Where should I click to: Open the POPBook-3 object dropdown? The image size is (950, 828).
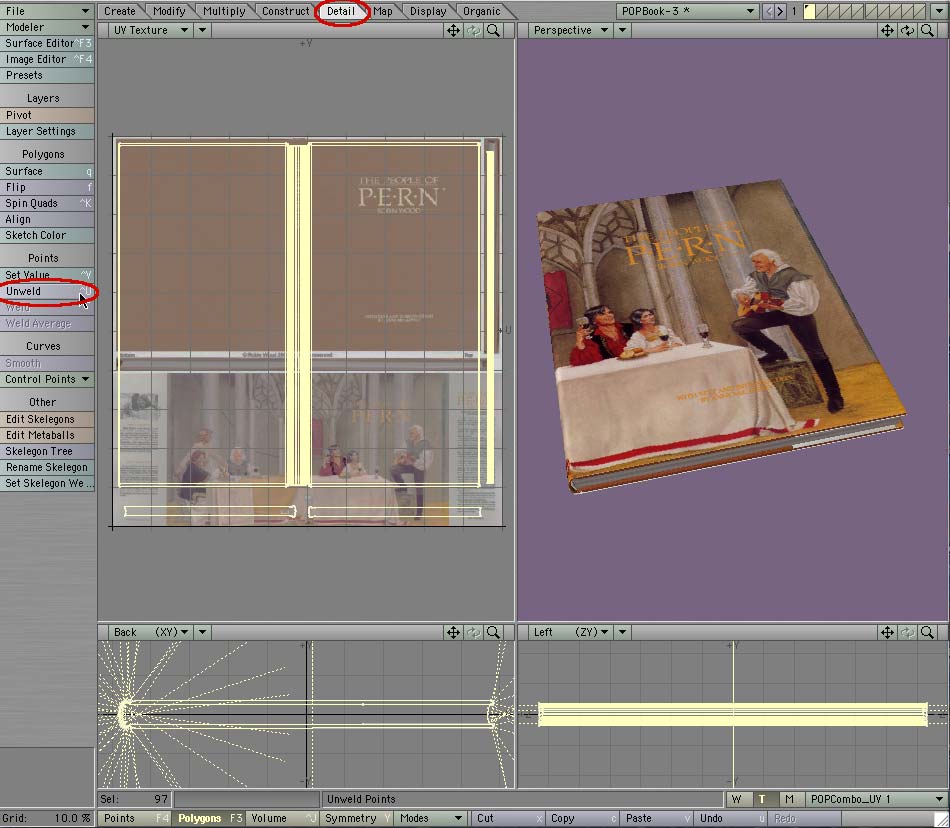(x=688, y=11)
